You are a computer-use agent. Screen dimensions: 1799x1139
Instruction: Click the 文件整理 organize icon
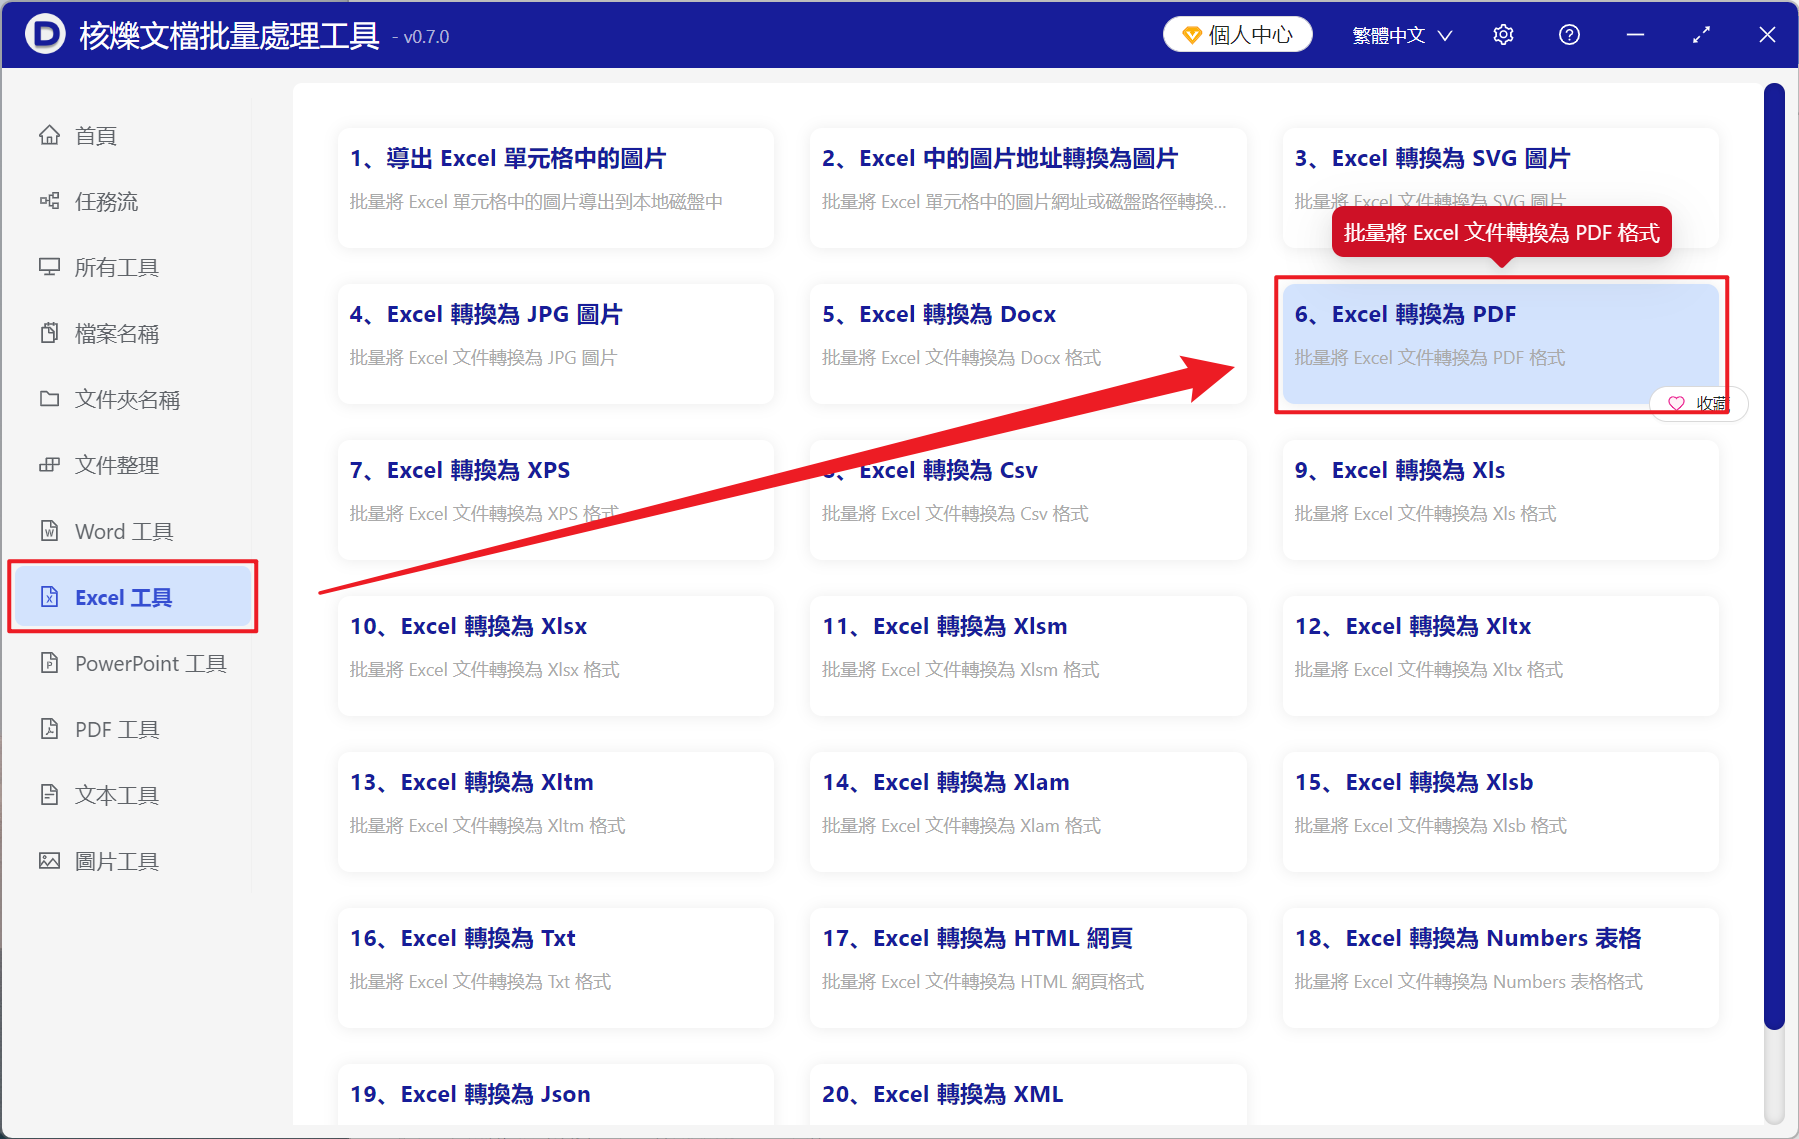[49, 465]
